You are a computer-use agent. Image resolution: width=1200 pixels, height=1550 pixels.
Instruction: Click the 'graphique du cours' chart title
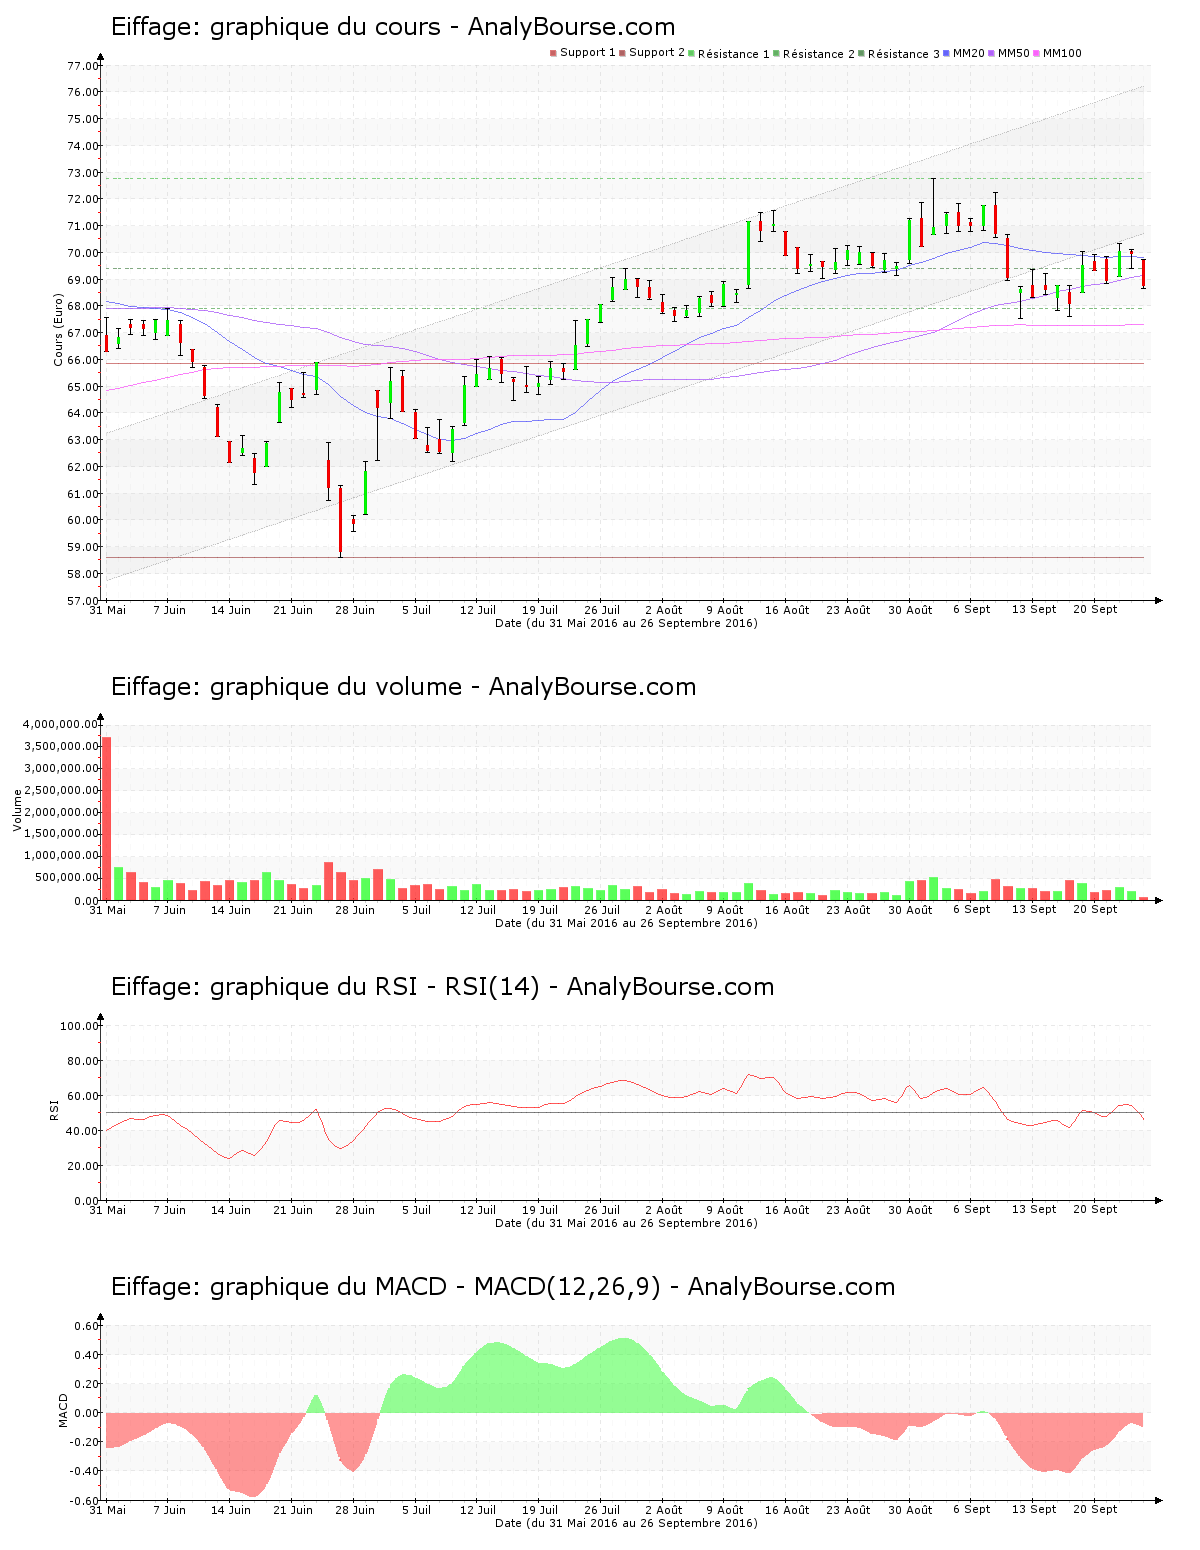[x=393, y=27]
